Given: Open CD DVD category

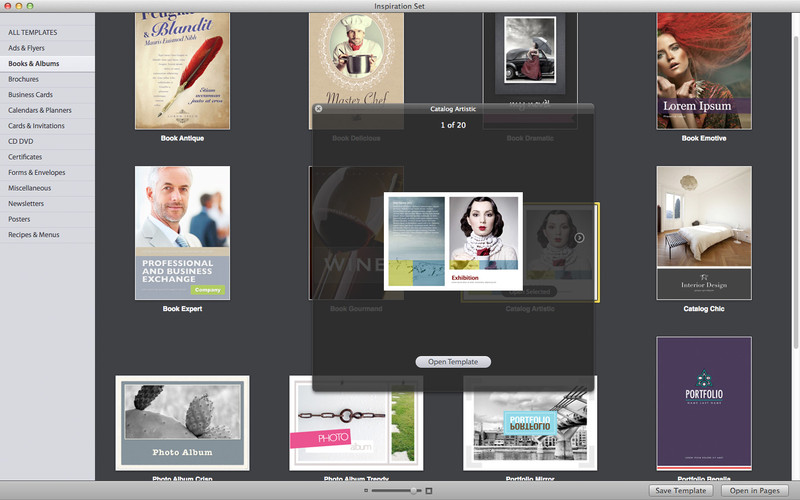Looking at the screenshot, I should (47, 141).
